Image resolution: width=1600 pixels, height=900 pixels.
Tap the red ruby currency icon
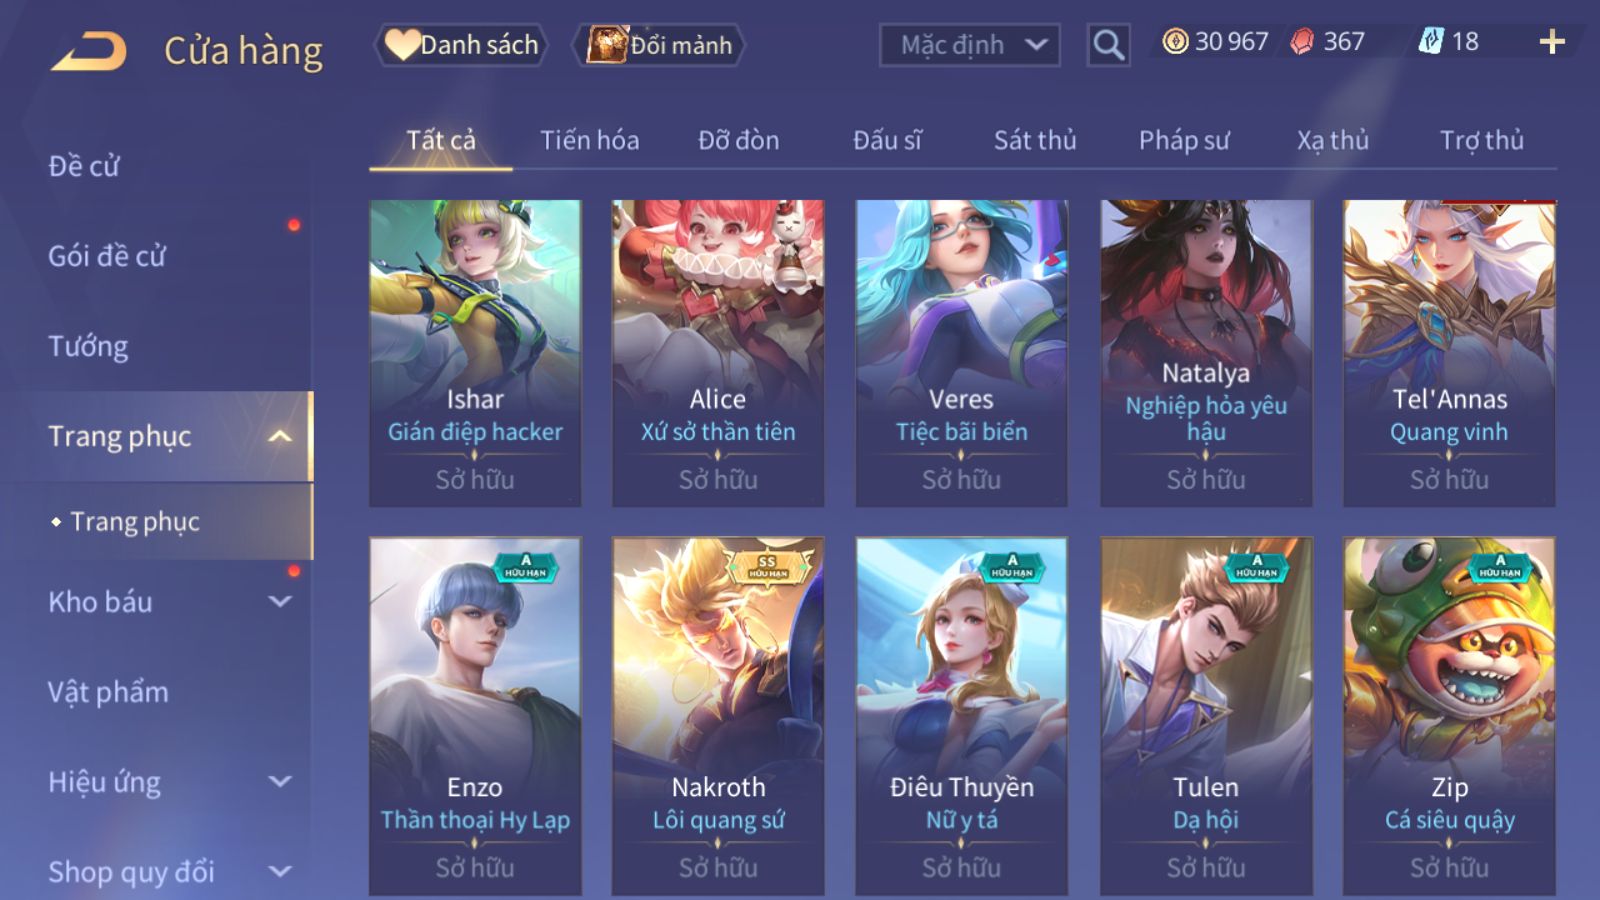tap(1302, 41)
